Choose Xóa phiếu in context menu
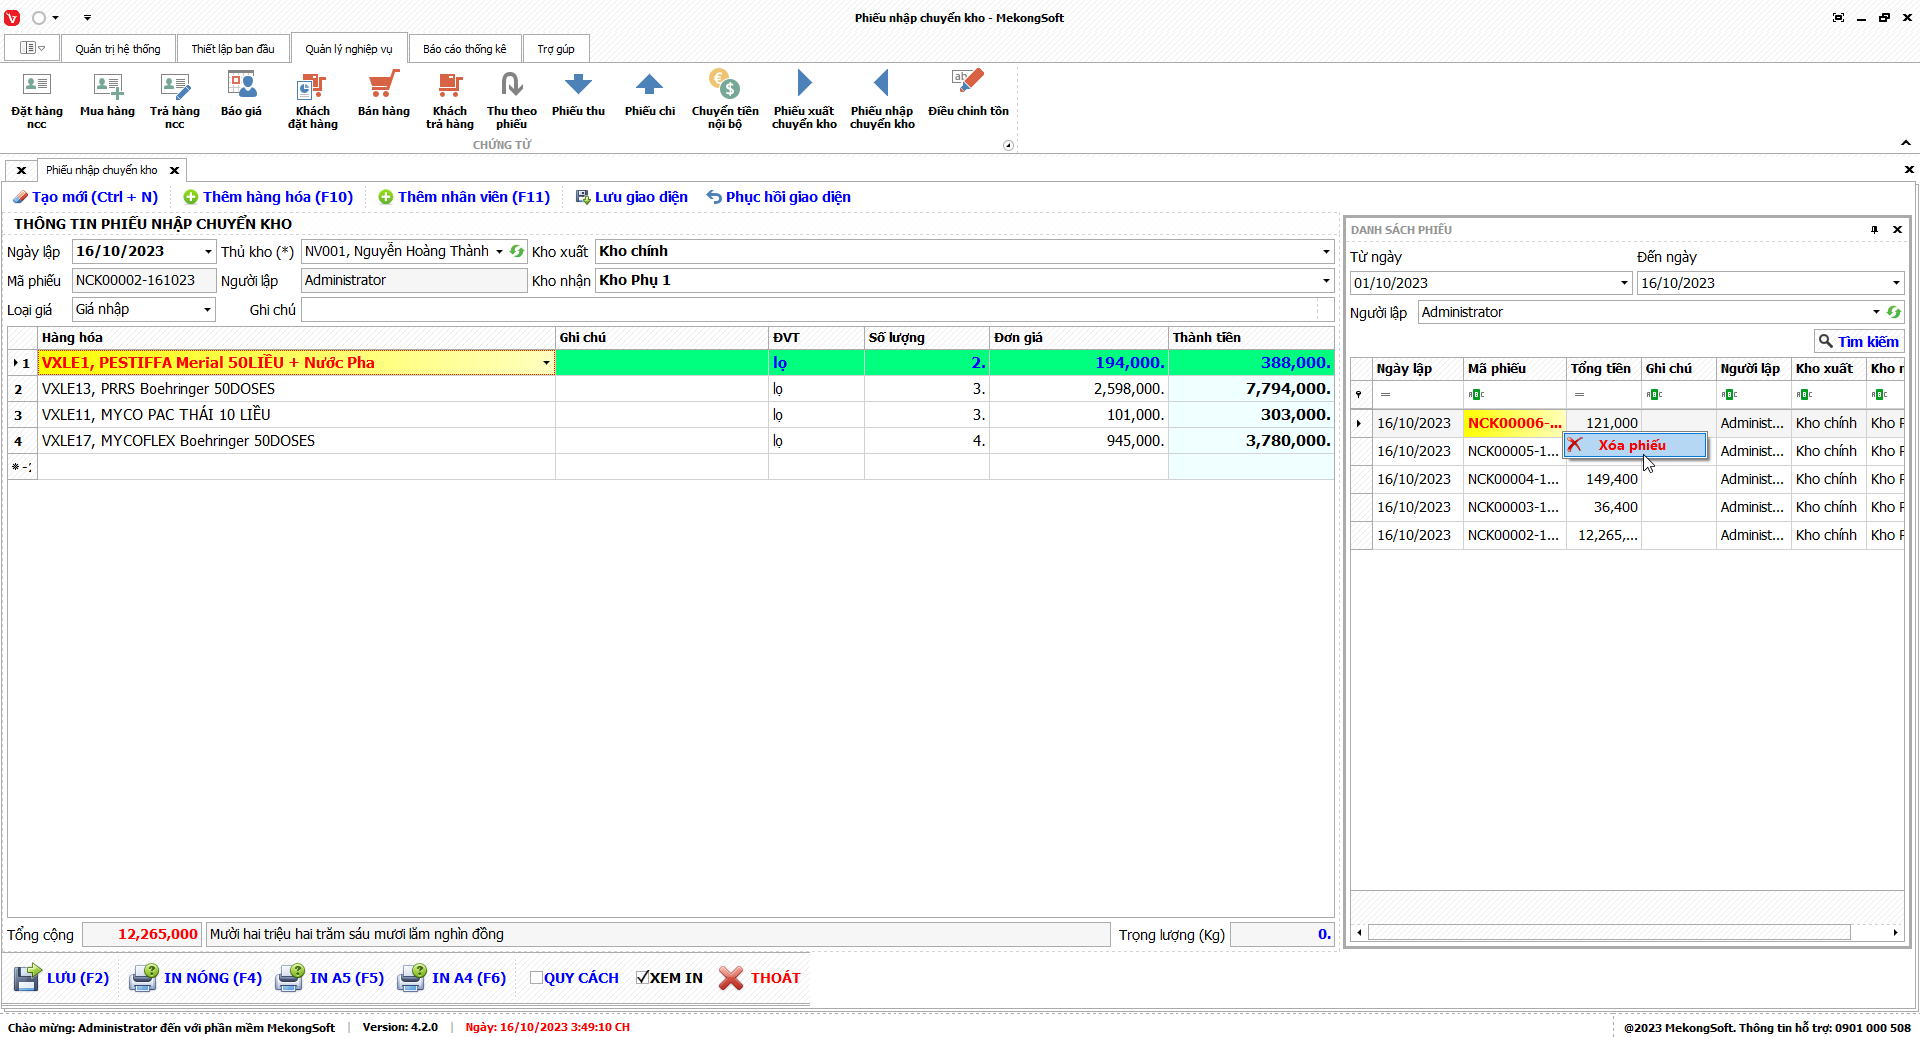Image resolution: width=1920 pixels, height=1037 pixels. click(x=1634, y=446)
